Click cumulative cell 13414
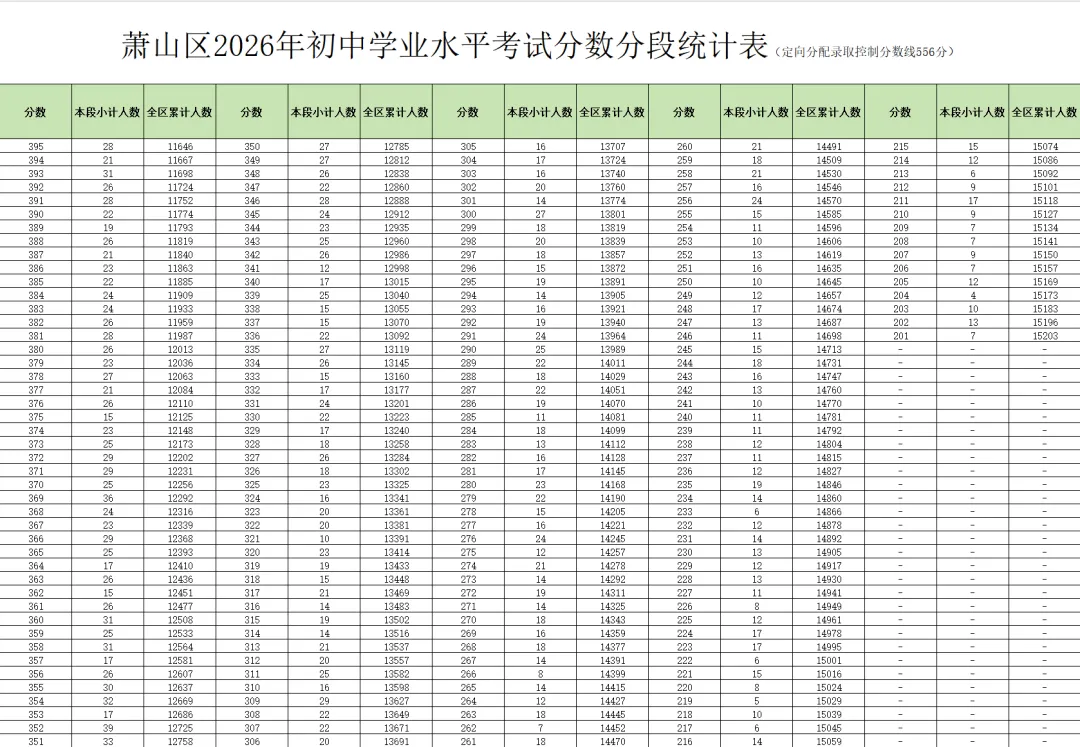Screen dimensions: 1080x747 (397, 552)
